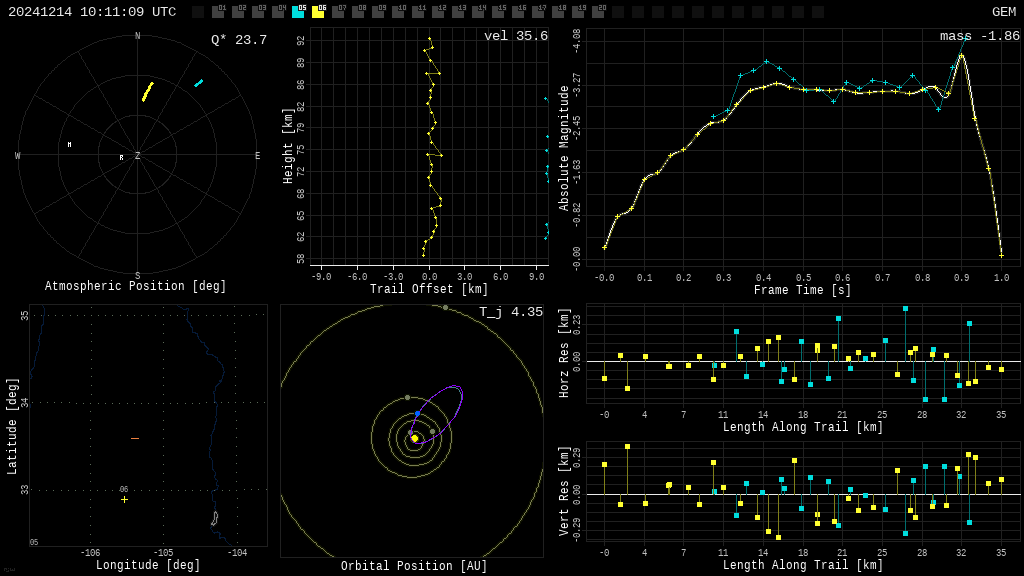Click the vel 35.6 readout
This screenshot has height=576, width=1024.
pyautogui.click(x=515, y=36)
